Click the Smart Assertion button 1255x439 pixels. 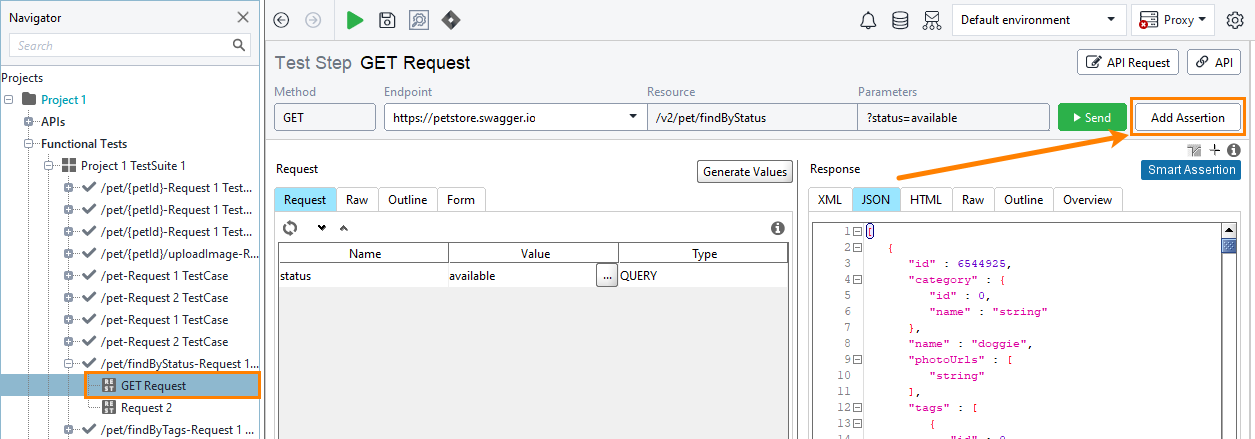(x=1190, y=170)
